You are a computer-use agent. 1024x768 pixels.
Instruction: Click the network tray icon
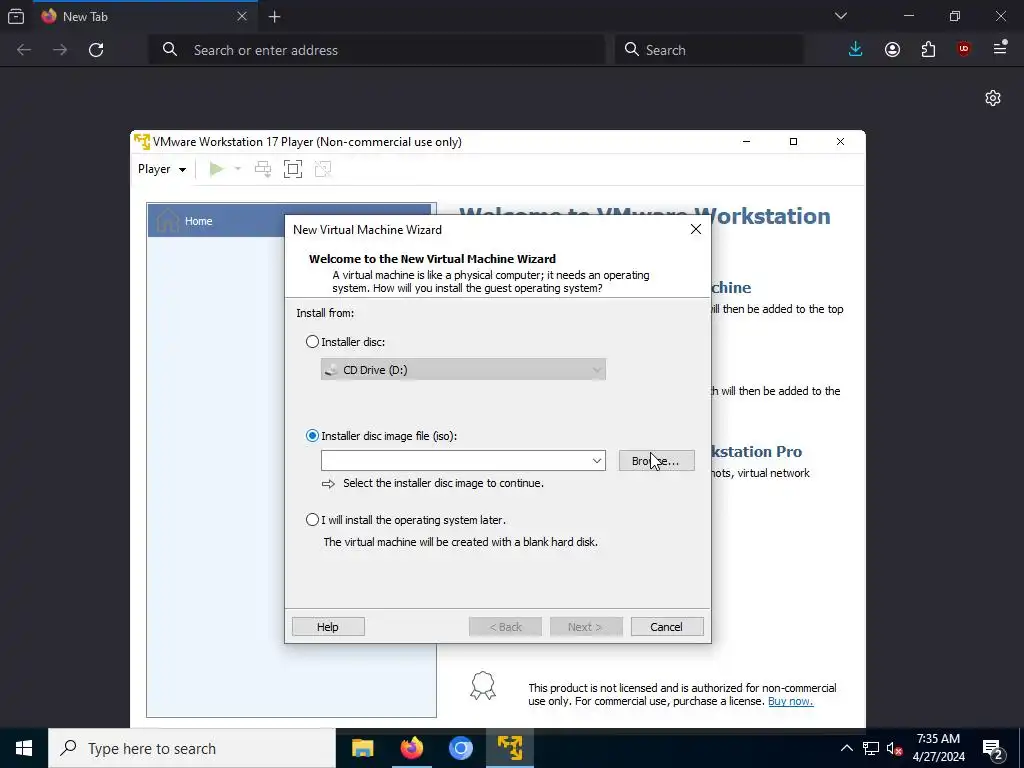(871, 748)
